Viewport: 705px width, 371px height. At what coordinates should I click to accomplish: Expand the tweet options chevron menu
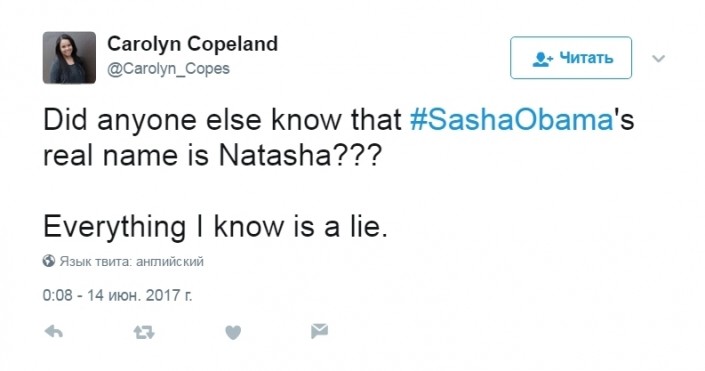click(x=658, y=58)
